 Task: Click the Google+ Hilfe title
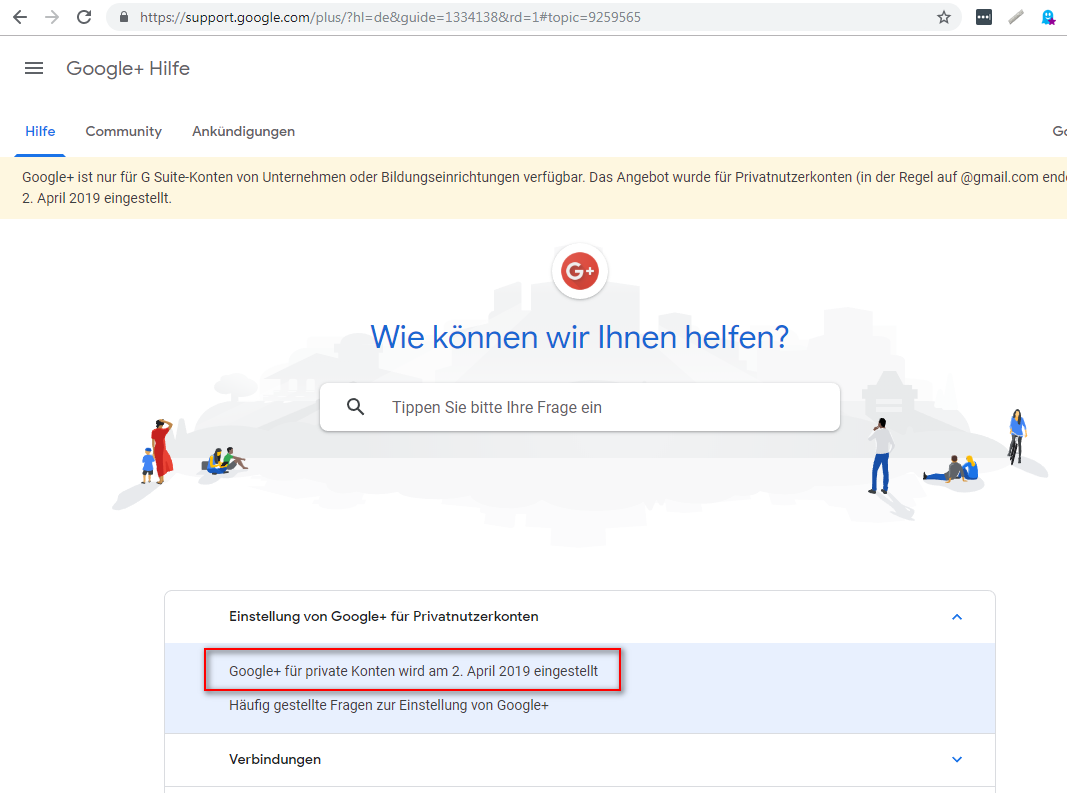[128, 68]
